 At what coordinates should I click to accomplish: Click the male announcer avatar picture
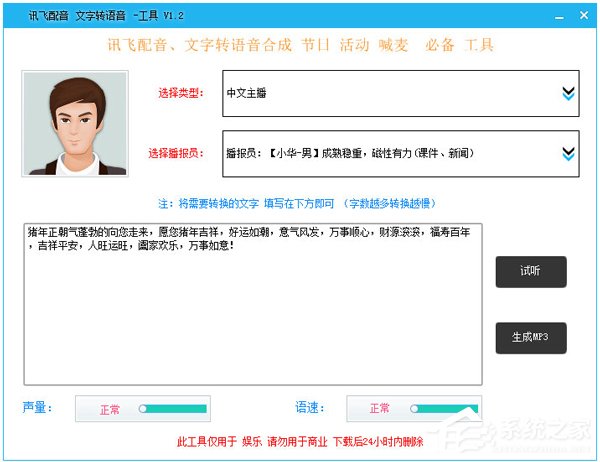coord(75,124)
